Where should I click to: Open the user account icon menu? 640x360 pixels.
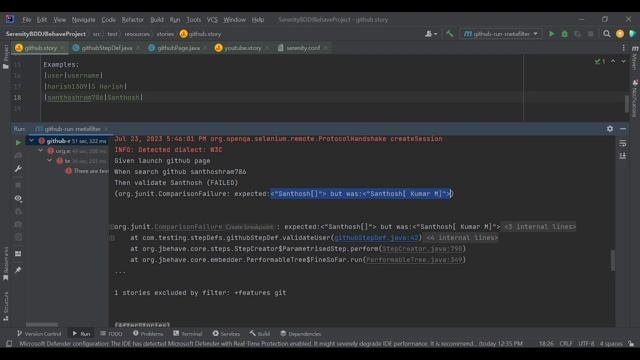[x=430, y=34]
